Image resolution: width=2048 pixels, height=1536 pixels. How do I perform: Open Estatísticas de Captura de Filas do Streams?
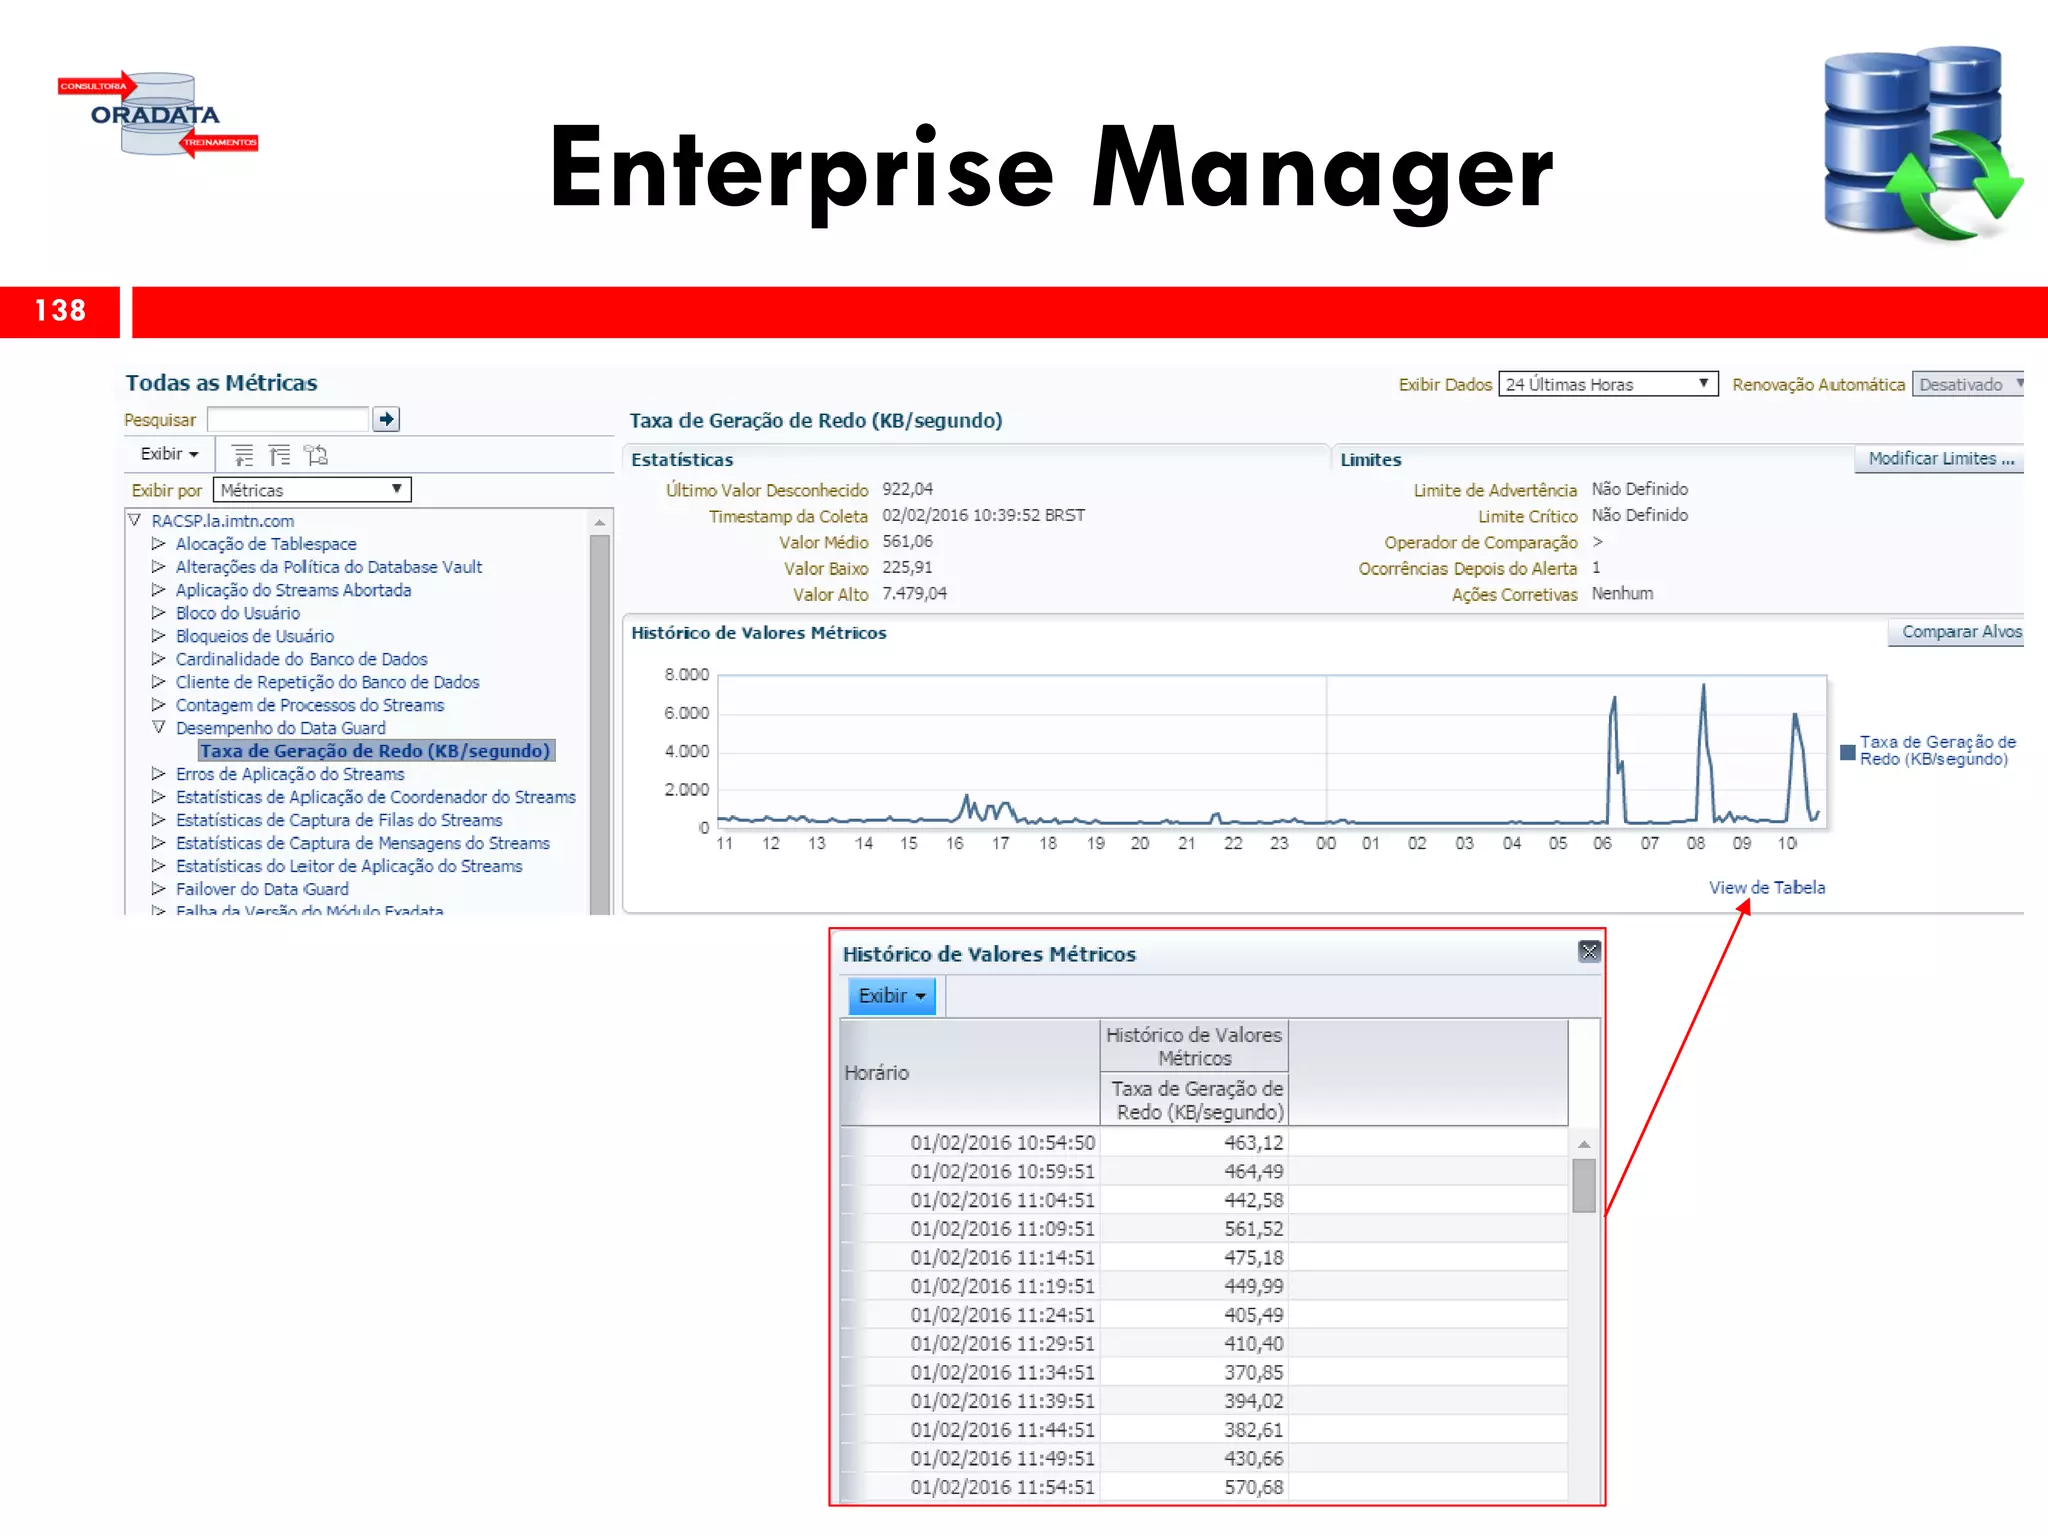[339, 820]
